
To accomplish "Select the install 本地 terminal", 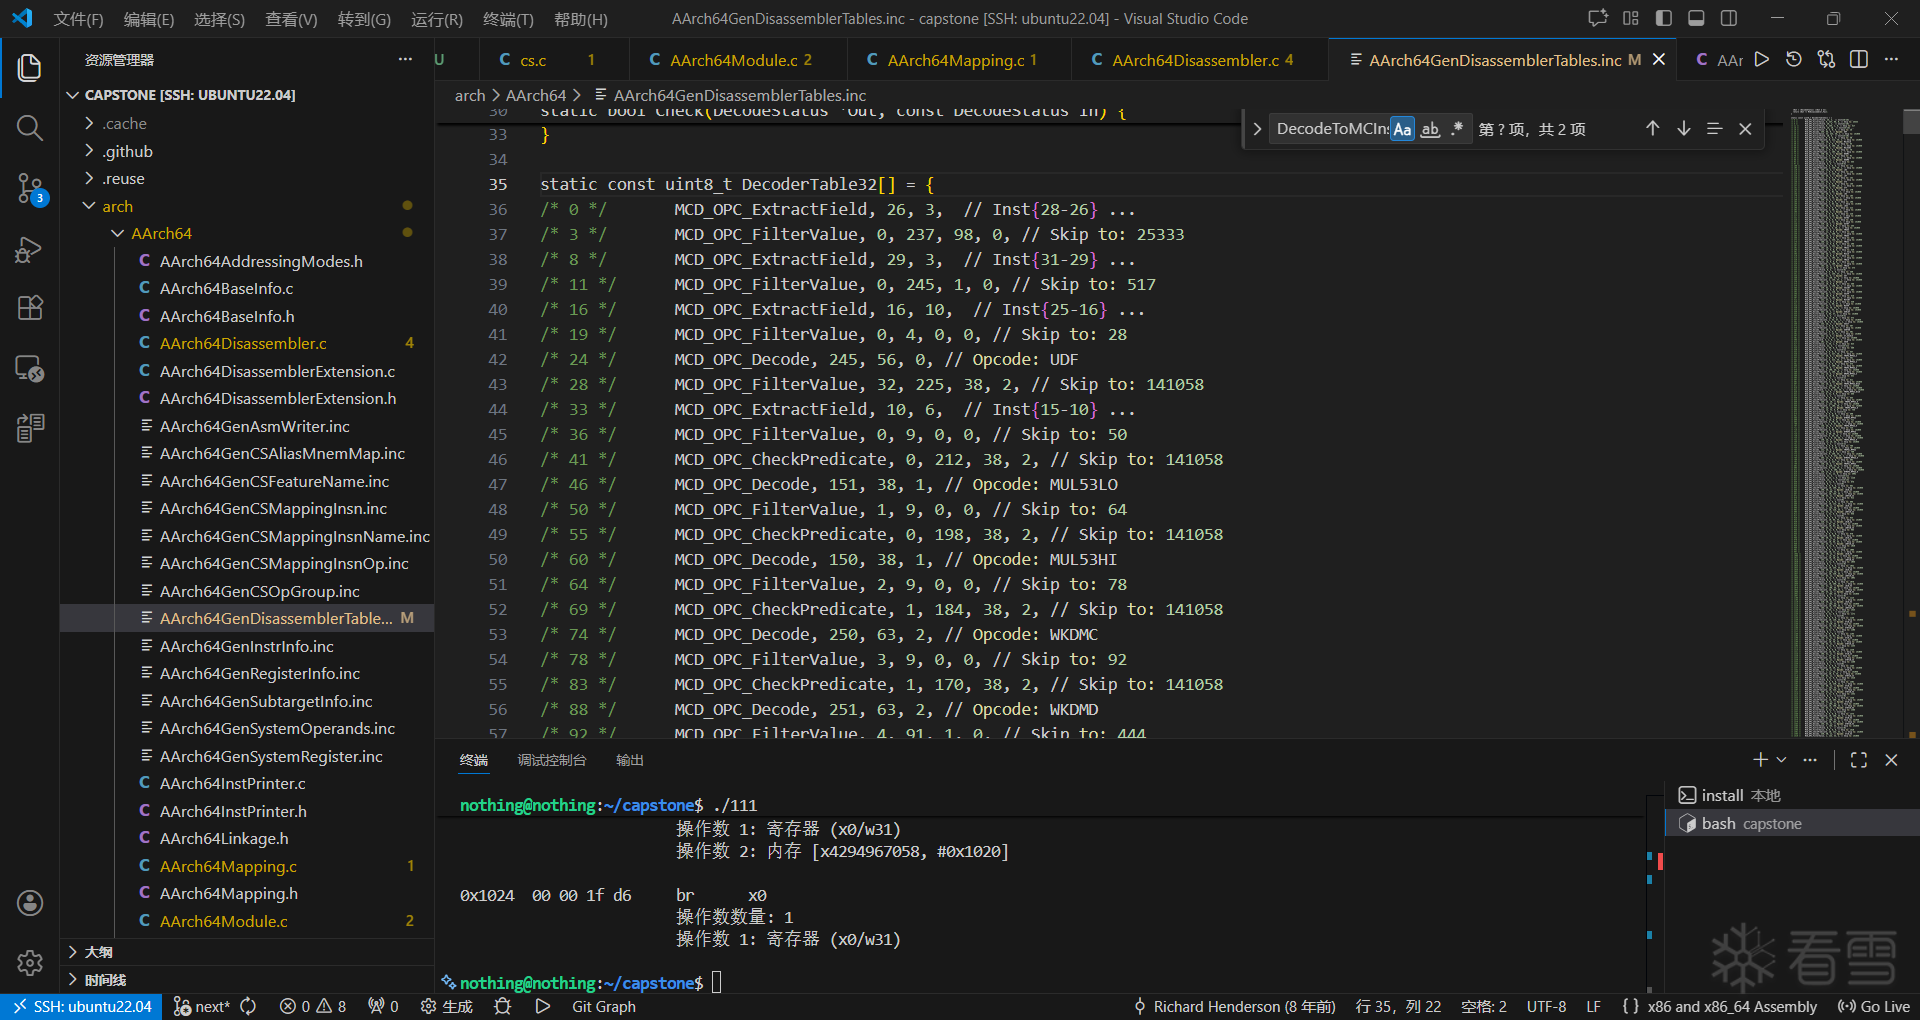I will pos(1791,795).
